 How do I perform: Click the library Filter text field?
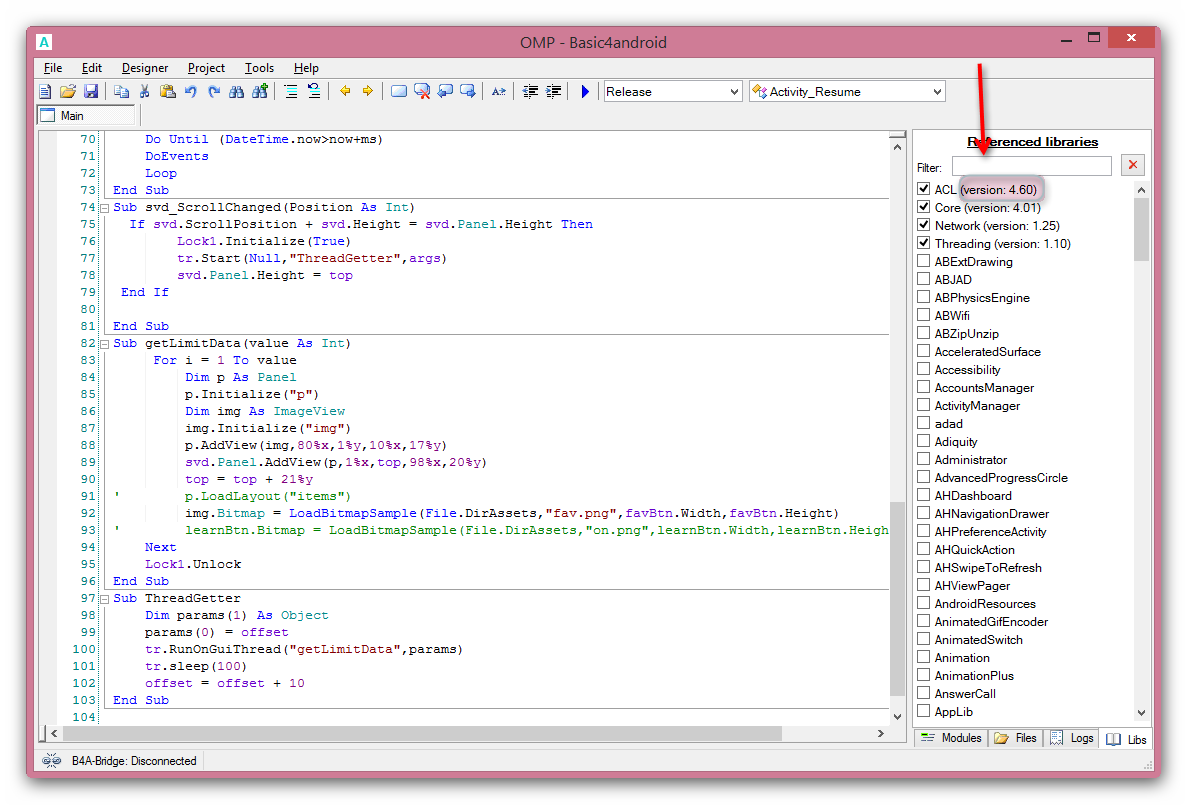(x=1031, y=166)
